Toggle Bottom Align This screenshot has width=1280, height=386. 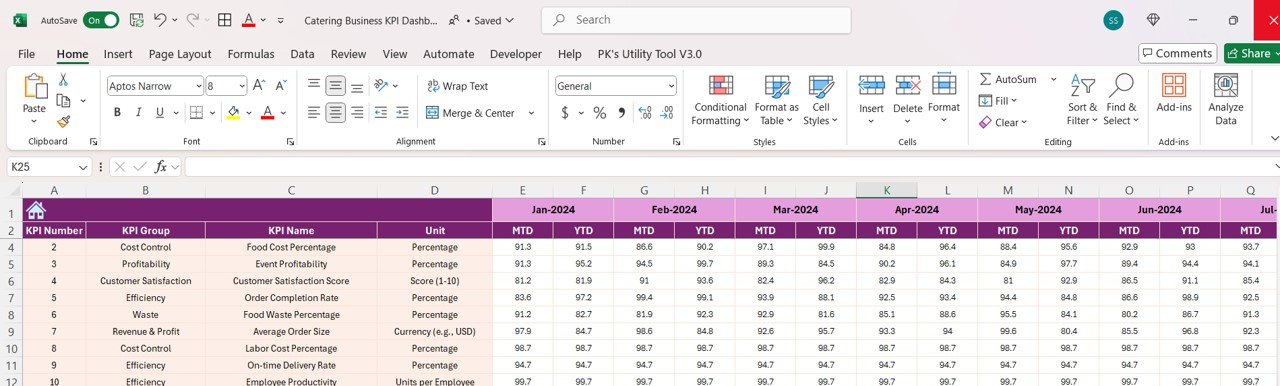[358, 86]
